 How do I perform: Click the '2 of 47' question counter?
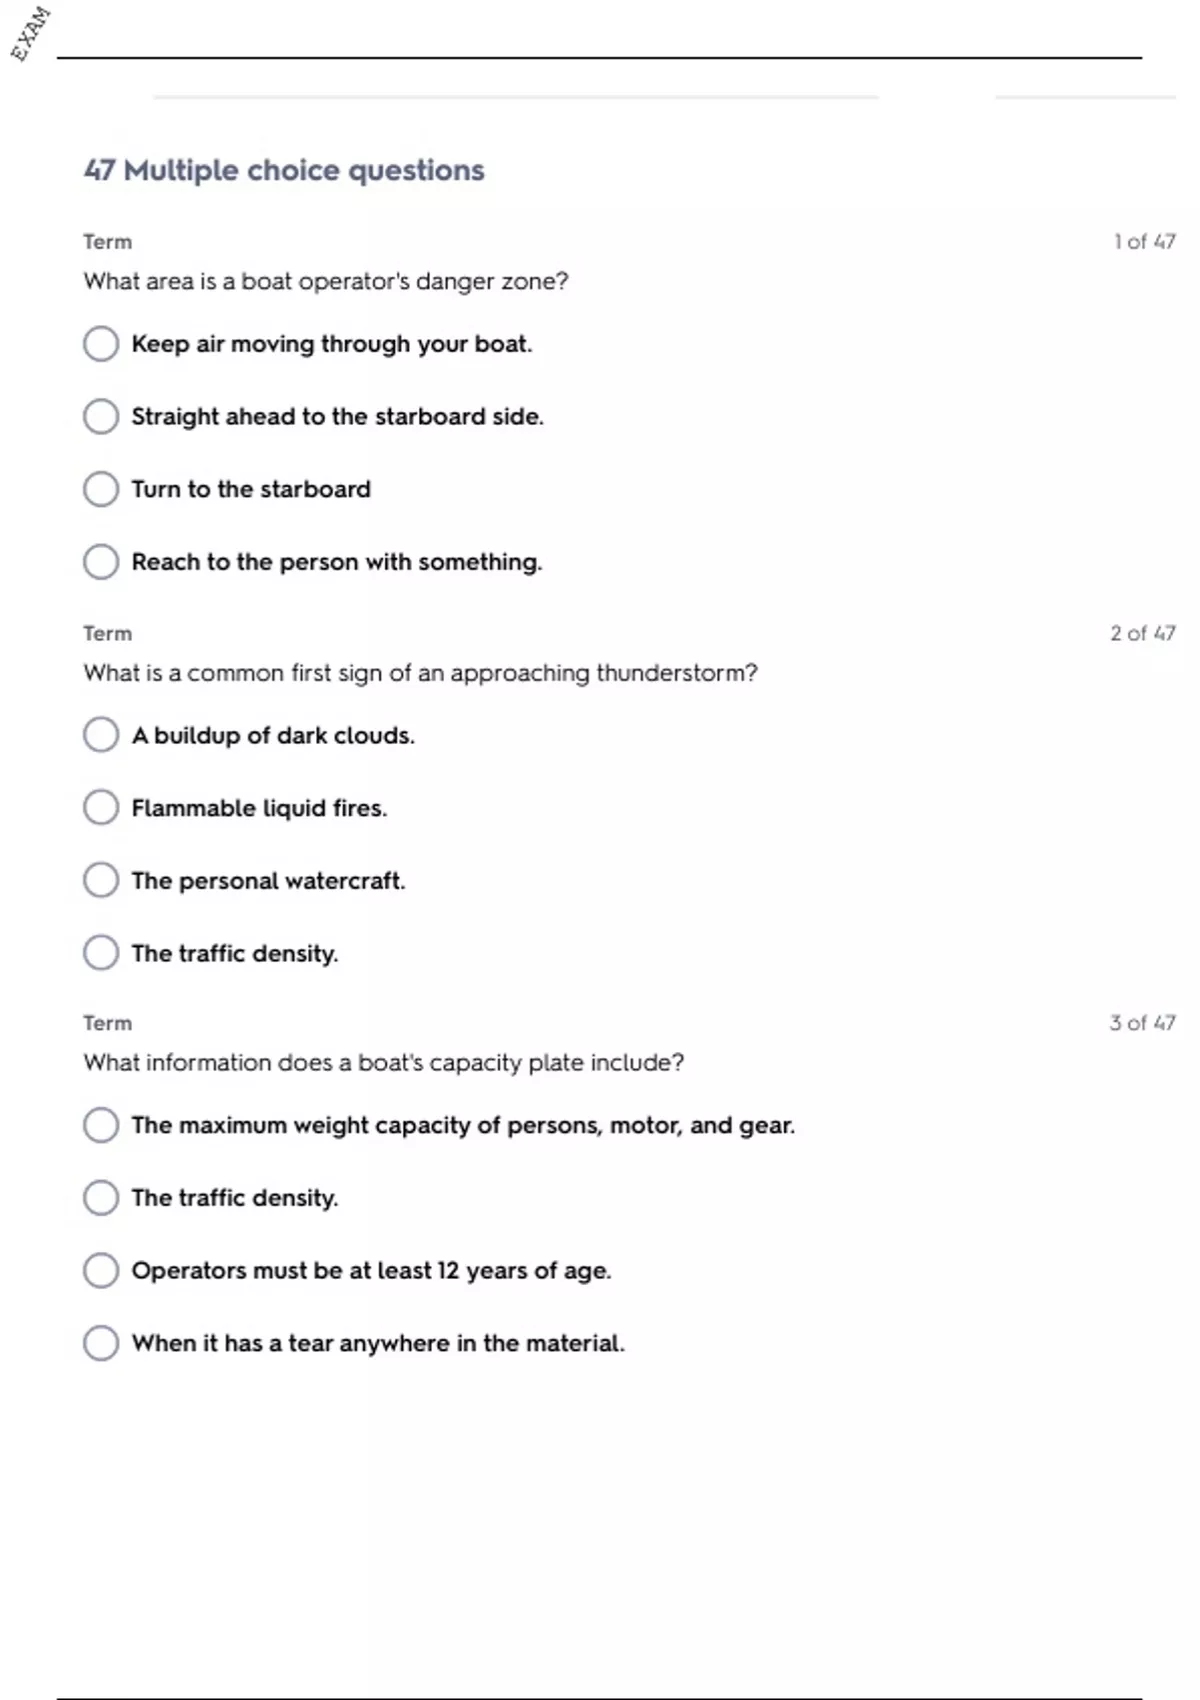pos(1142,633)
